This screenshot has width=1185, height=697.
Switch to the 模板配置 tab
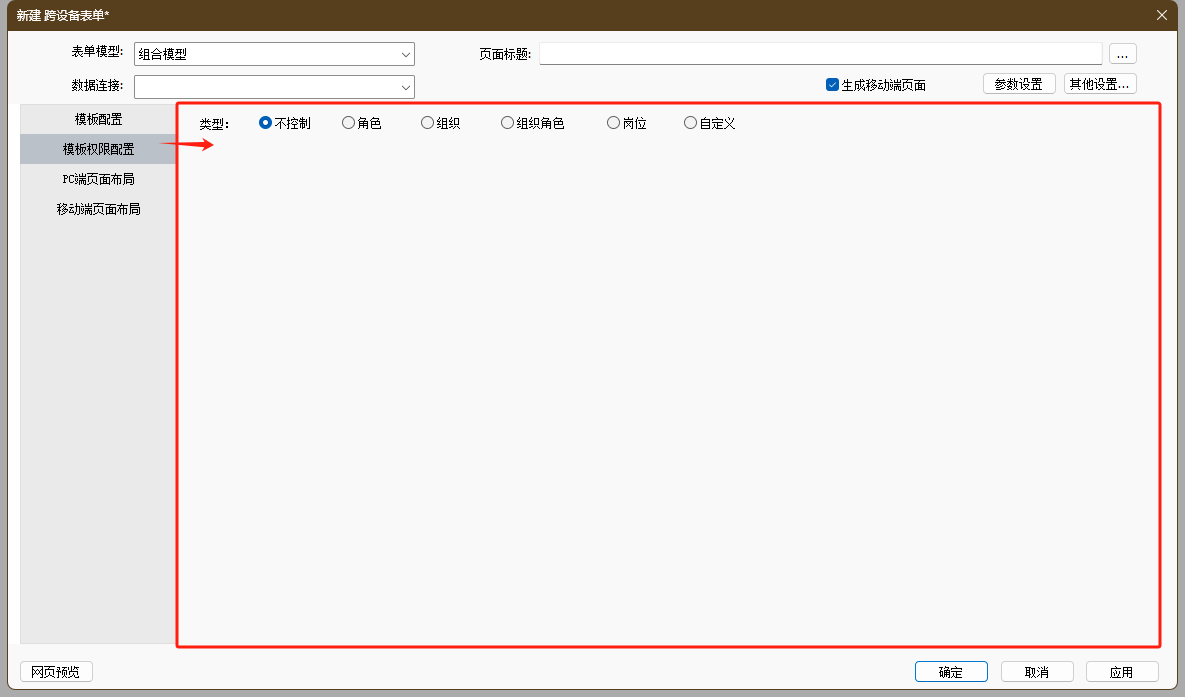coord(98,119)
